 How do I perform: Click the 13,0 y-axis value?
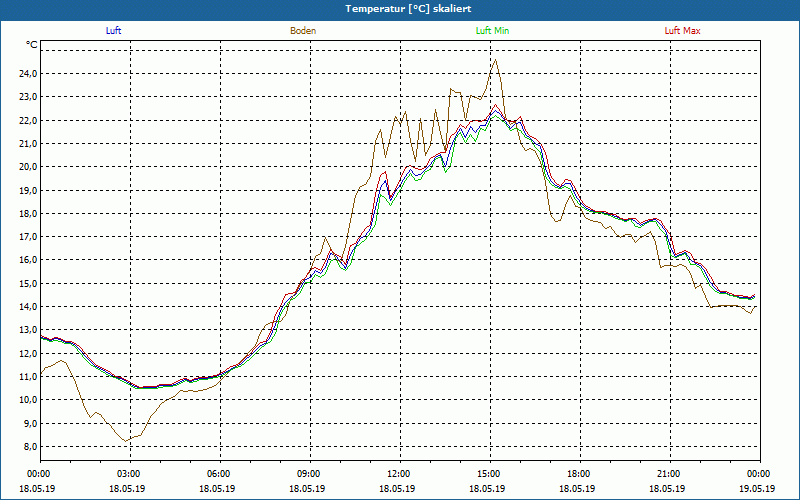[28, 330]
